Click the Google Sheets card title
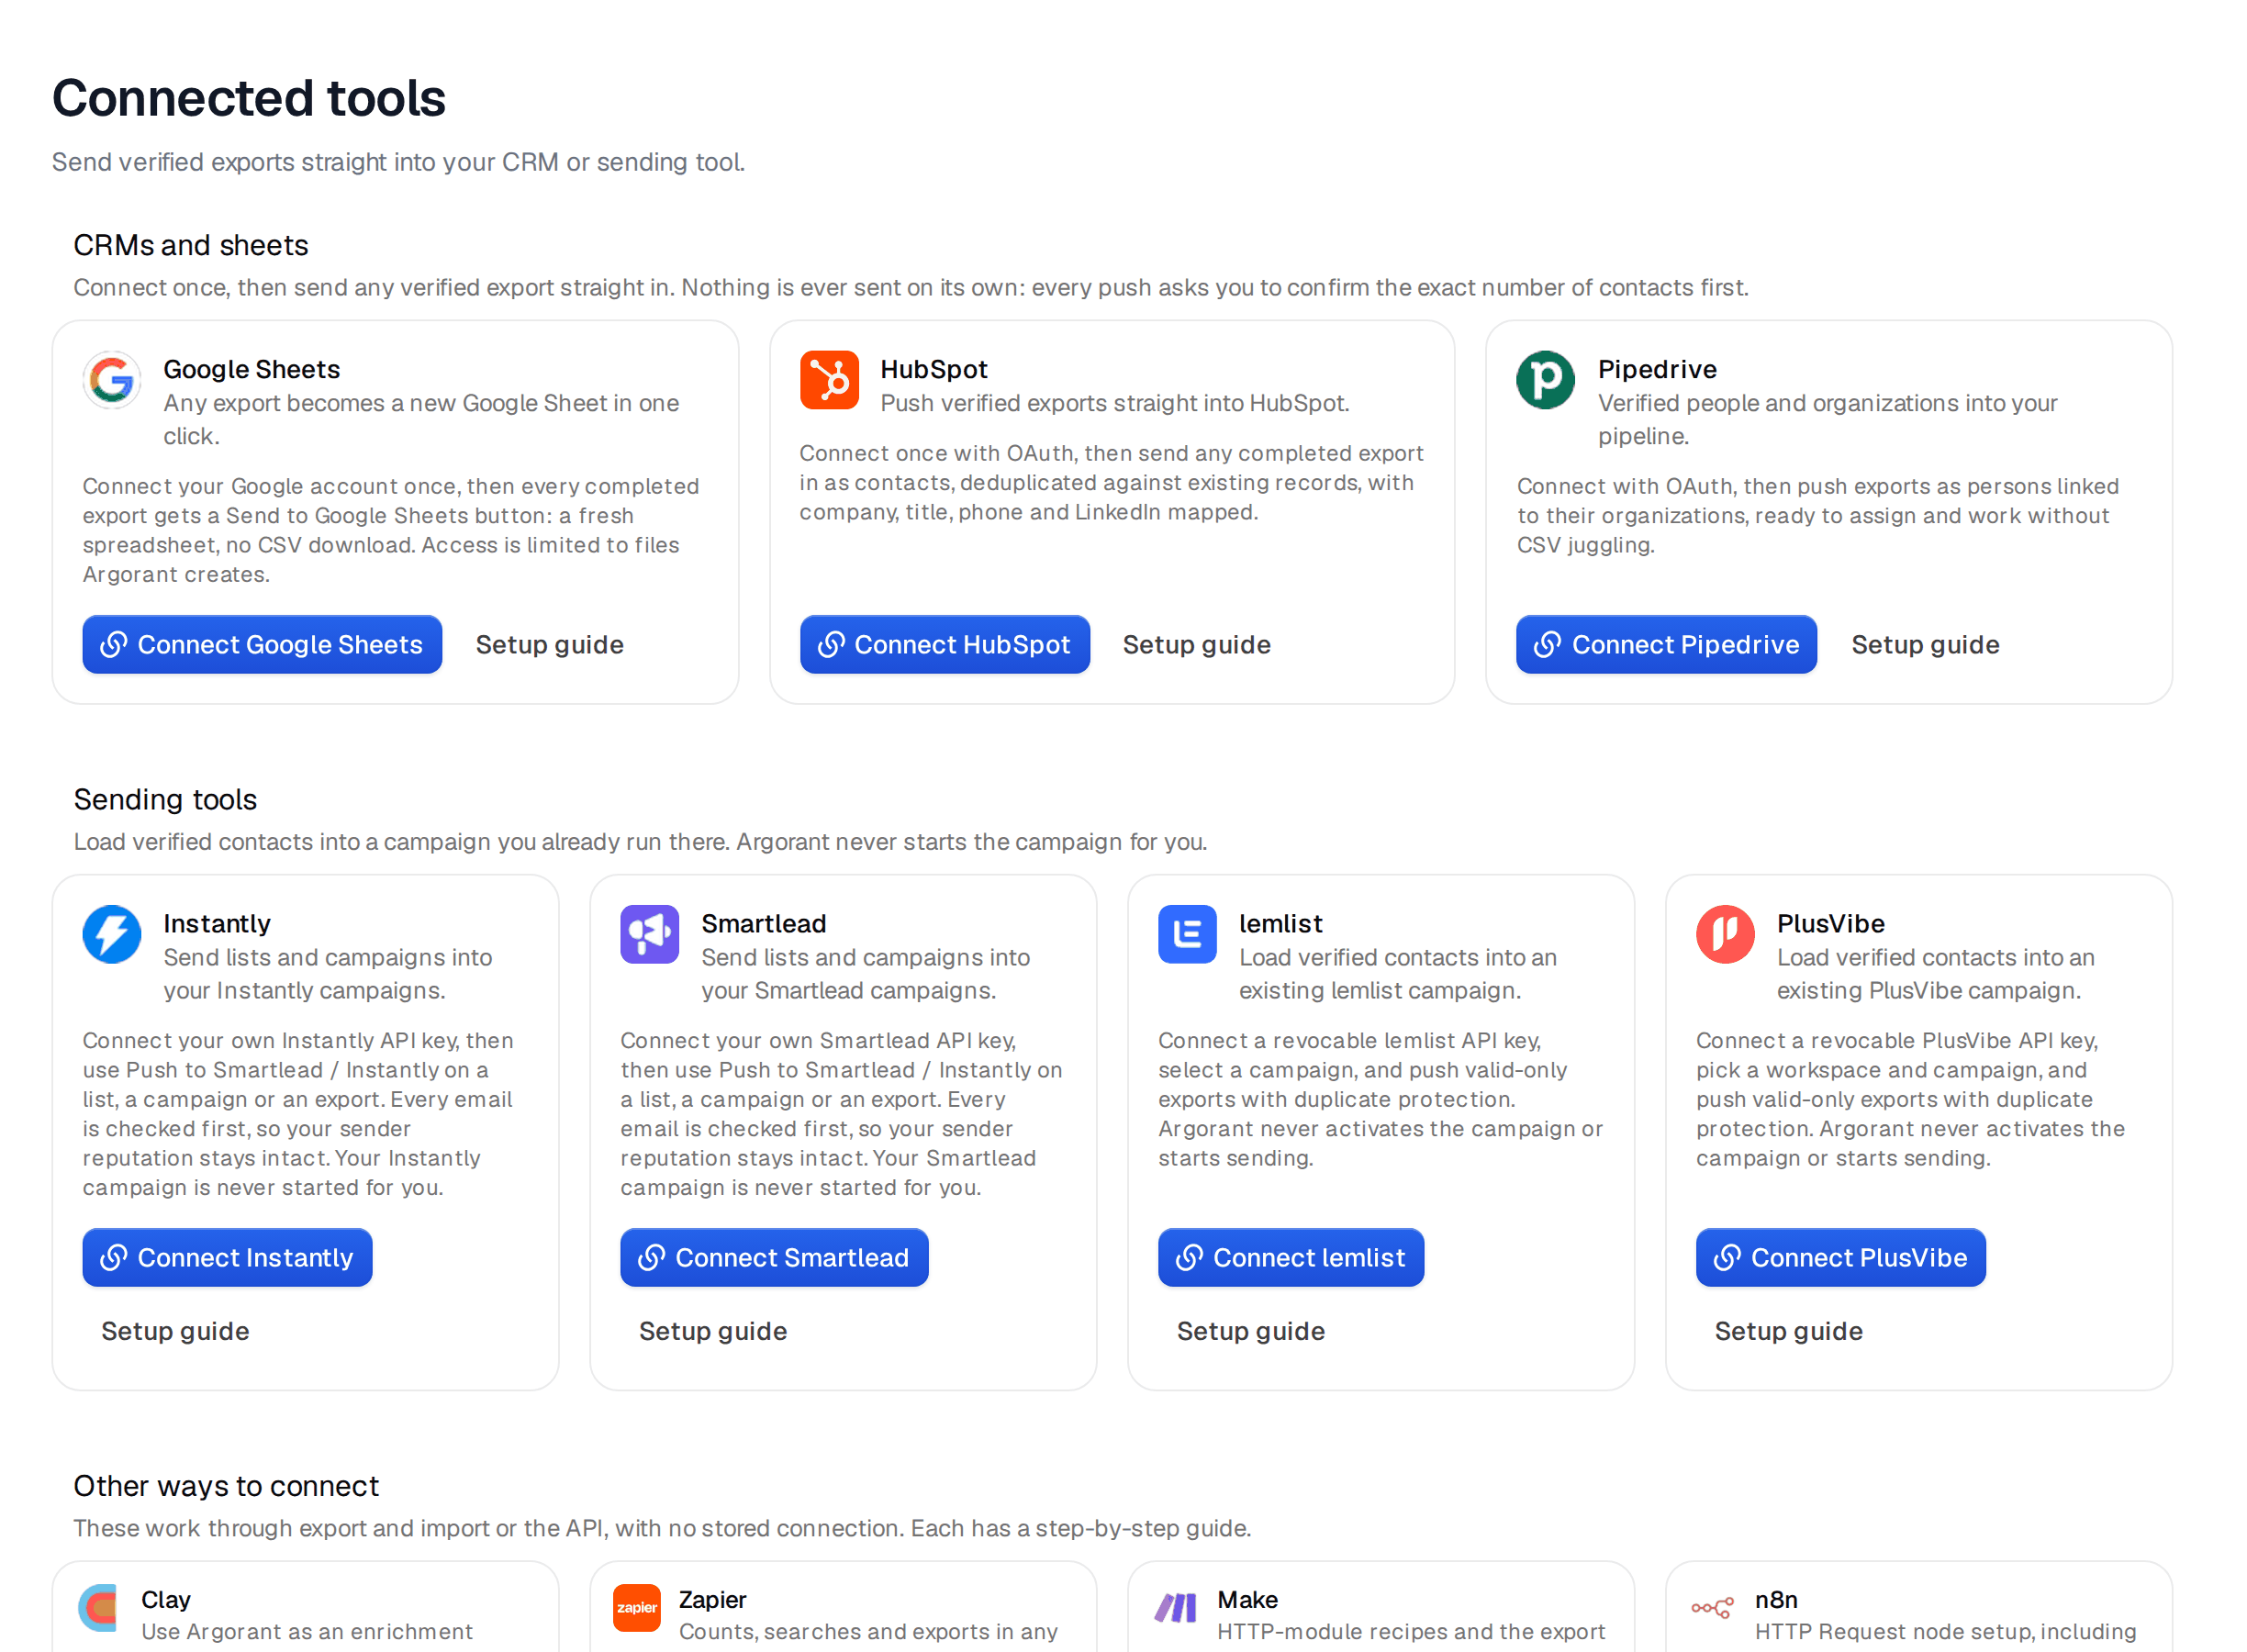 coord(252,369)
